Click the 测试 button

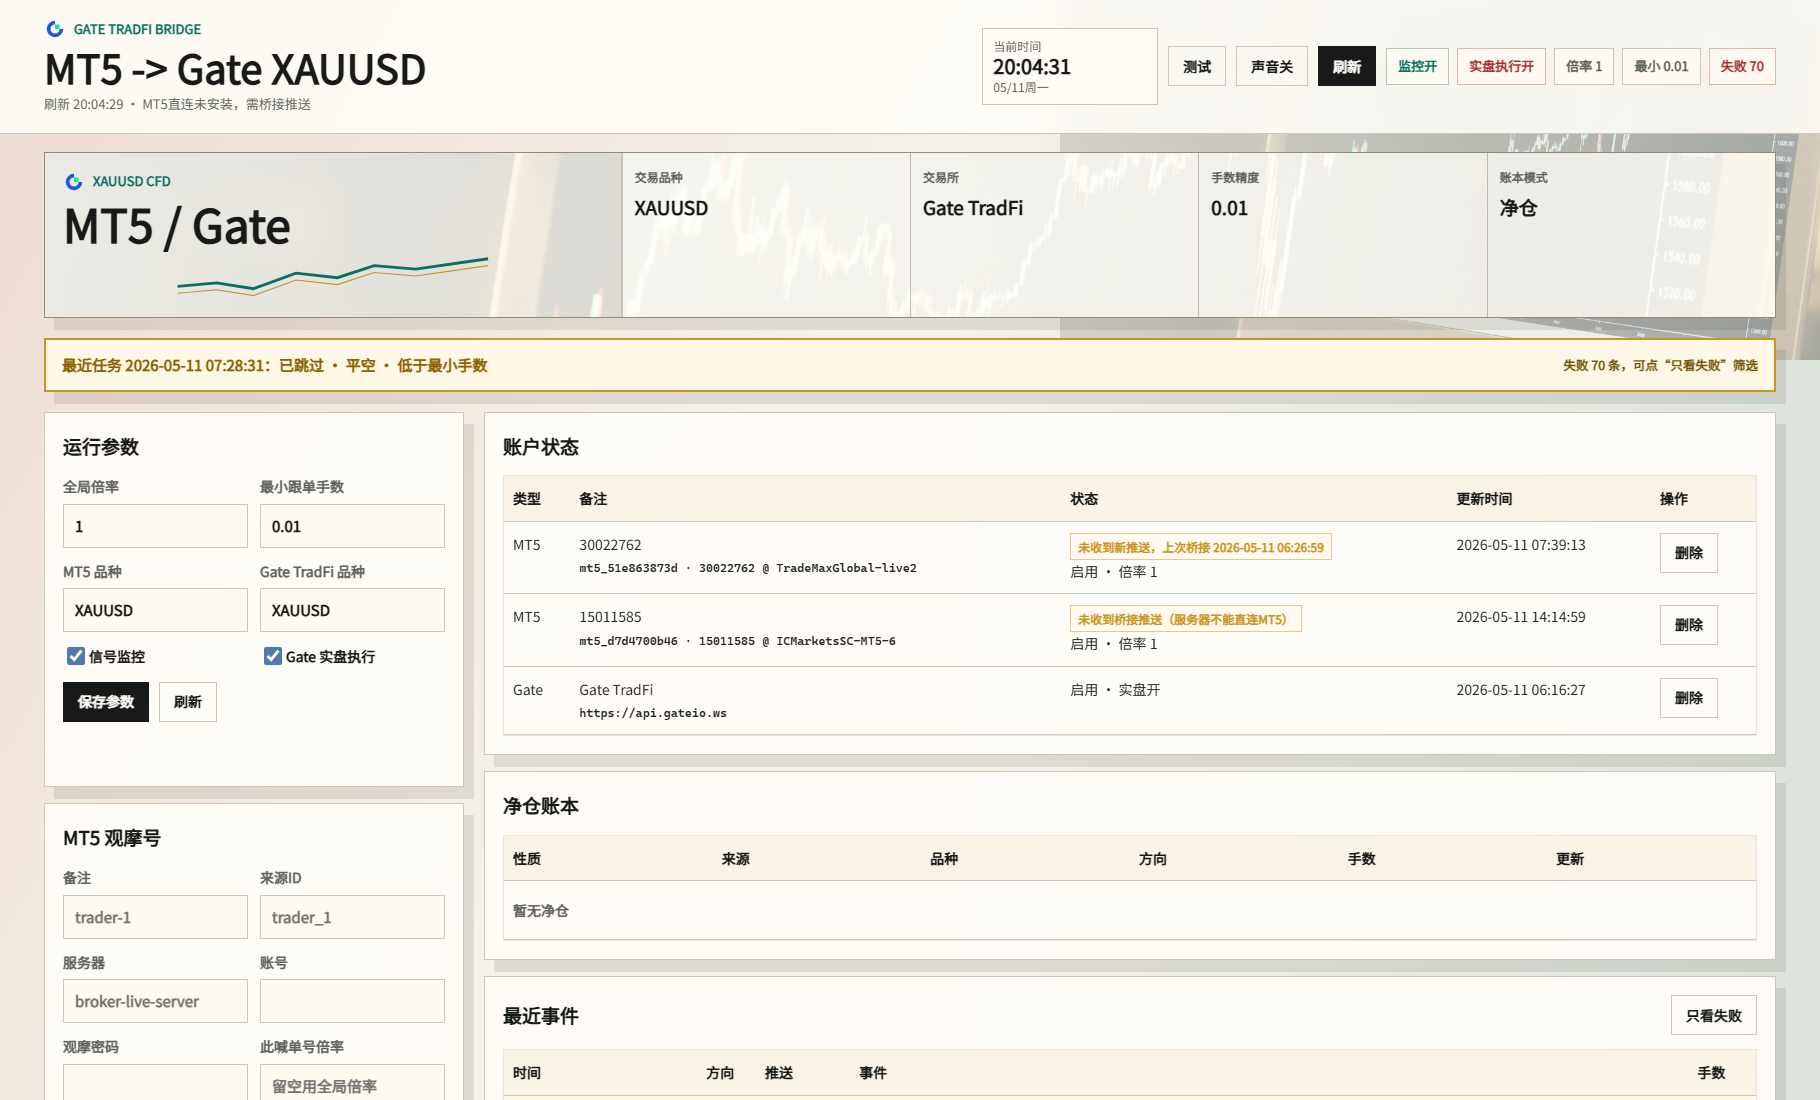(1197, 66)
